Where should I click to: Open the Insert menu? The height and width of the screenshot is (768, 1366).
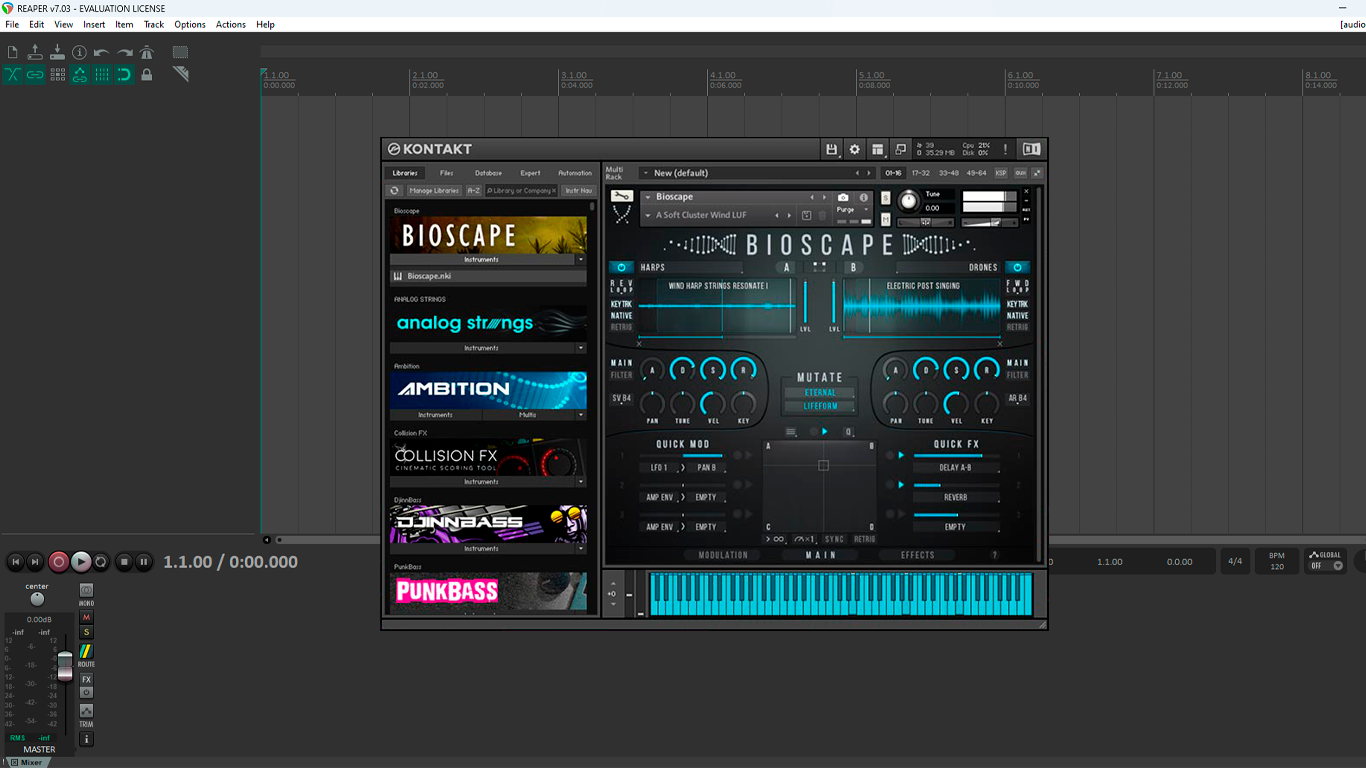click(x=94, y=24)
